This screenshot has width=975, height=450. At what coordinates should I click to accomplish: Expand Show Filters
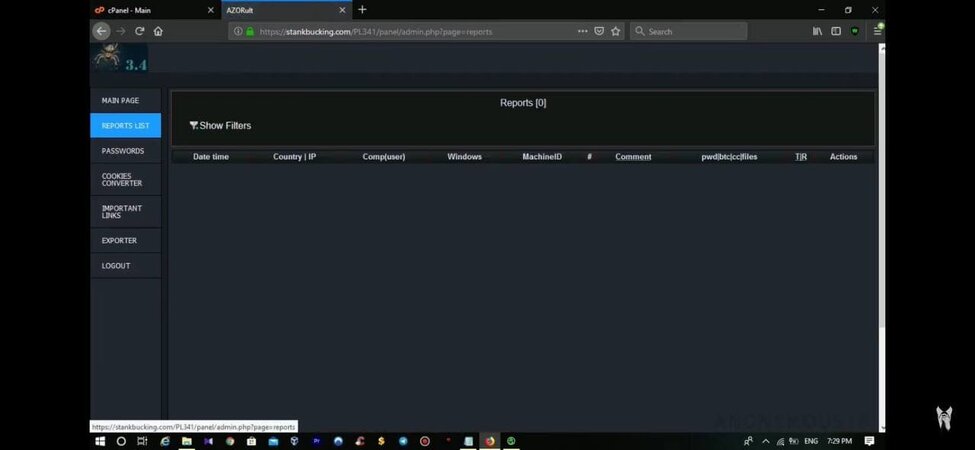(221, 126)
